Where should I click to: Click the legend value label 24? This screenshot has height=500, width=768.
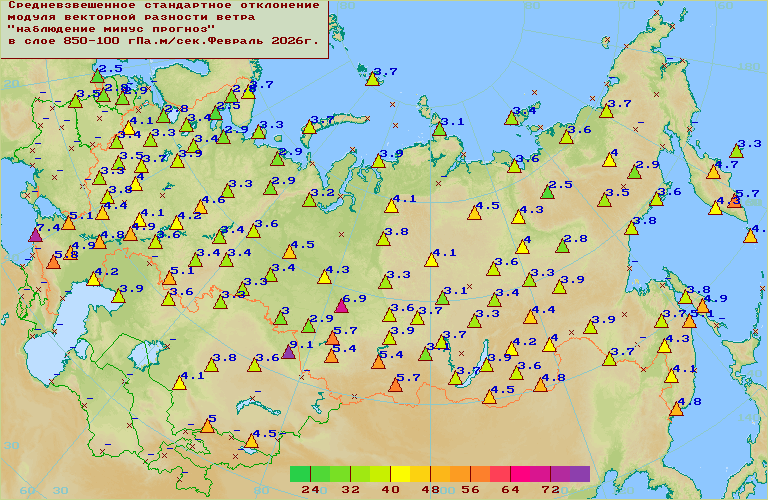[x=310, y=490]
